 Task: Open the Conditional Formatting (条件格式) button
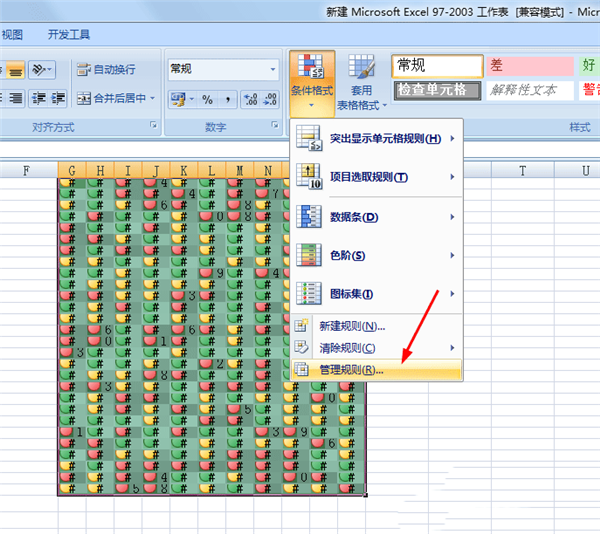pyautogui.click(x=312, y=83)
